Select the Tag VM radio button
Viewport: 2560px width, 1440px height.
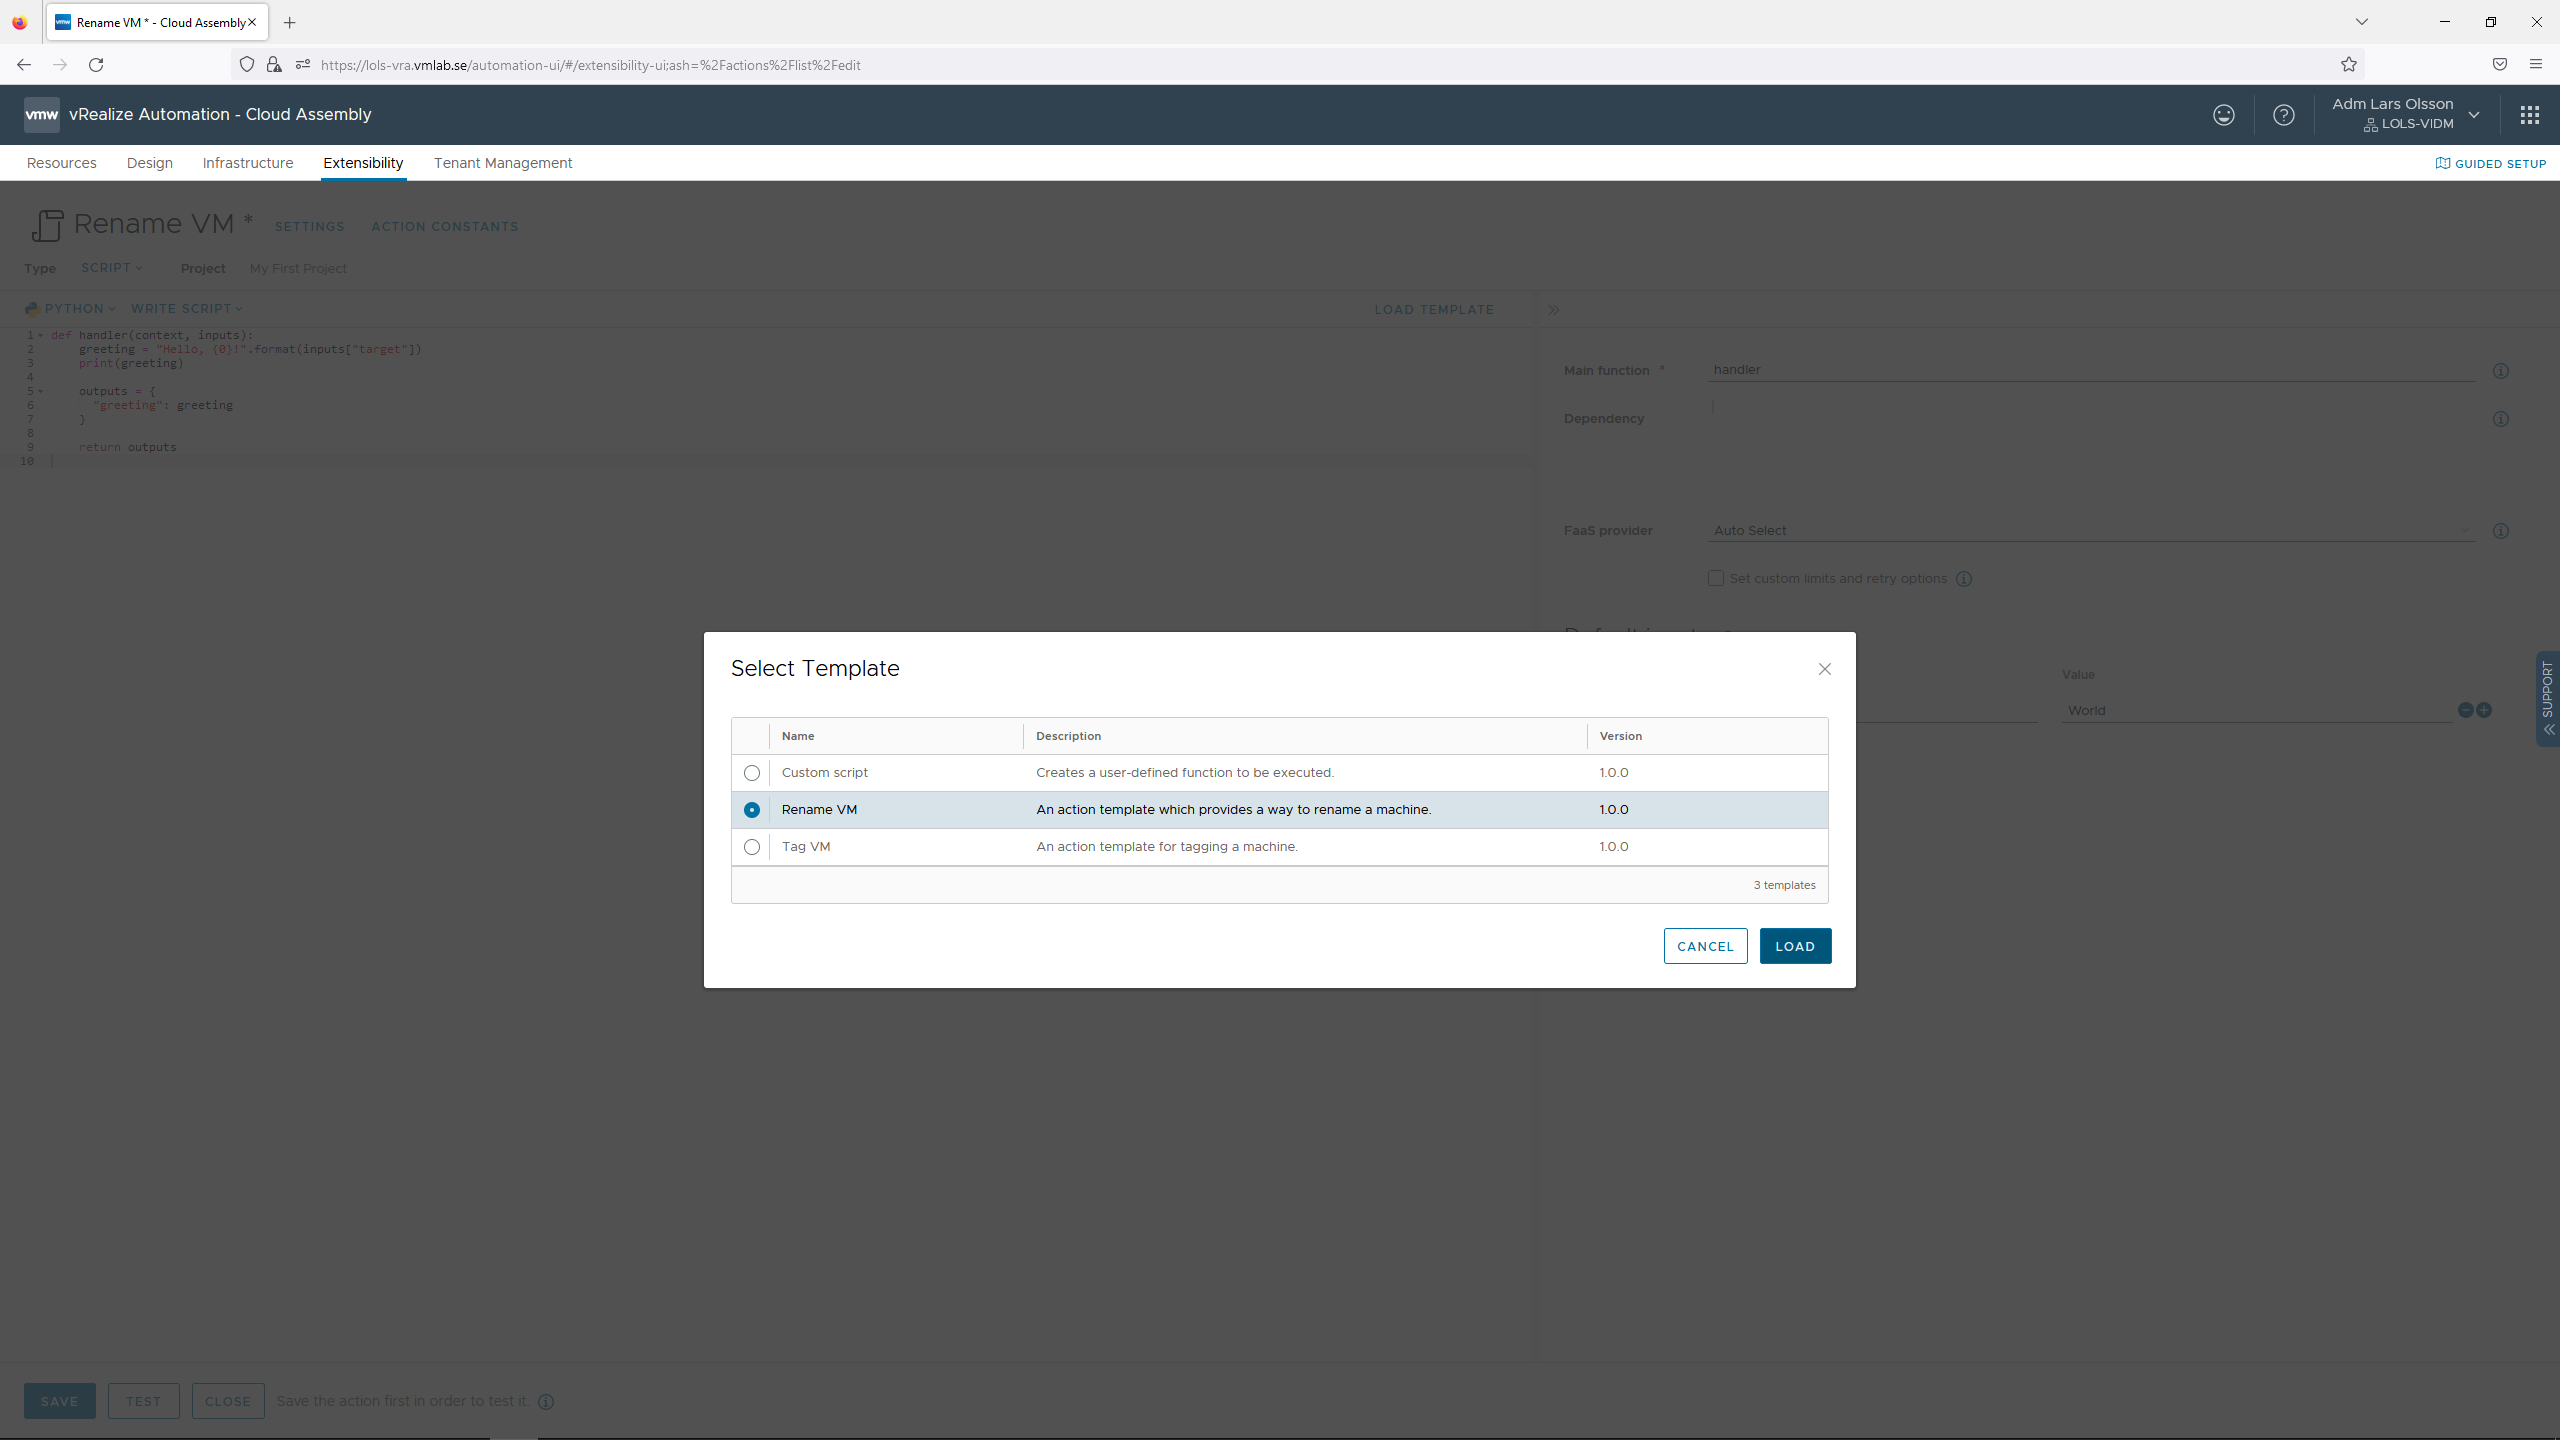click(752, 847)
